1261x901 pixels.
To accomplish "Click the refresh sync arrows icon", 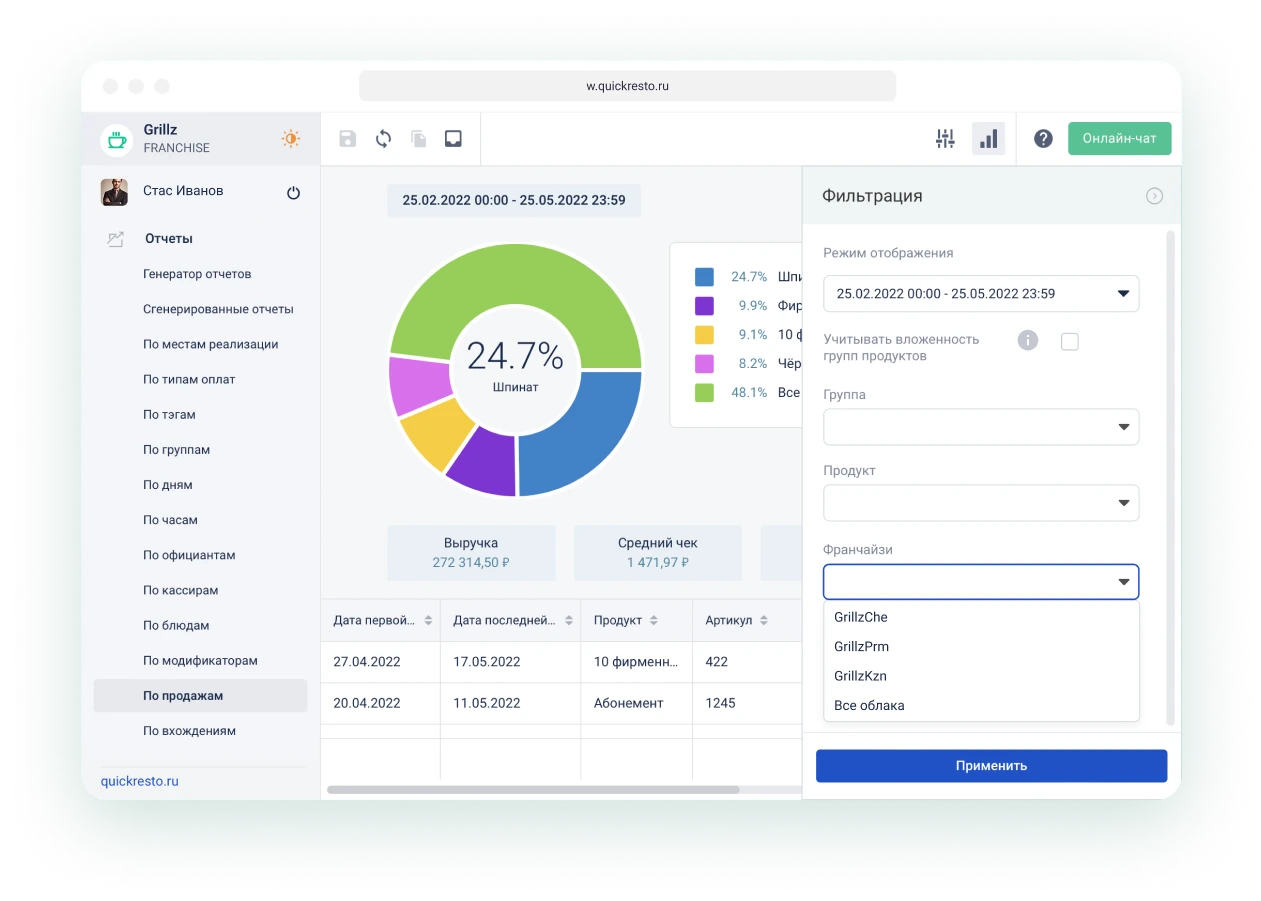I will 383,139.
